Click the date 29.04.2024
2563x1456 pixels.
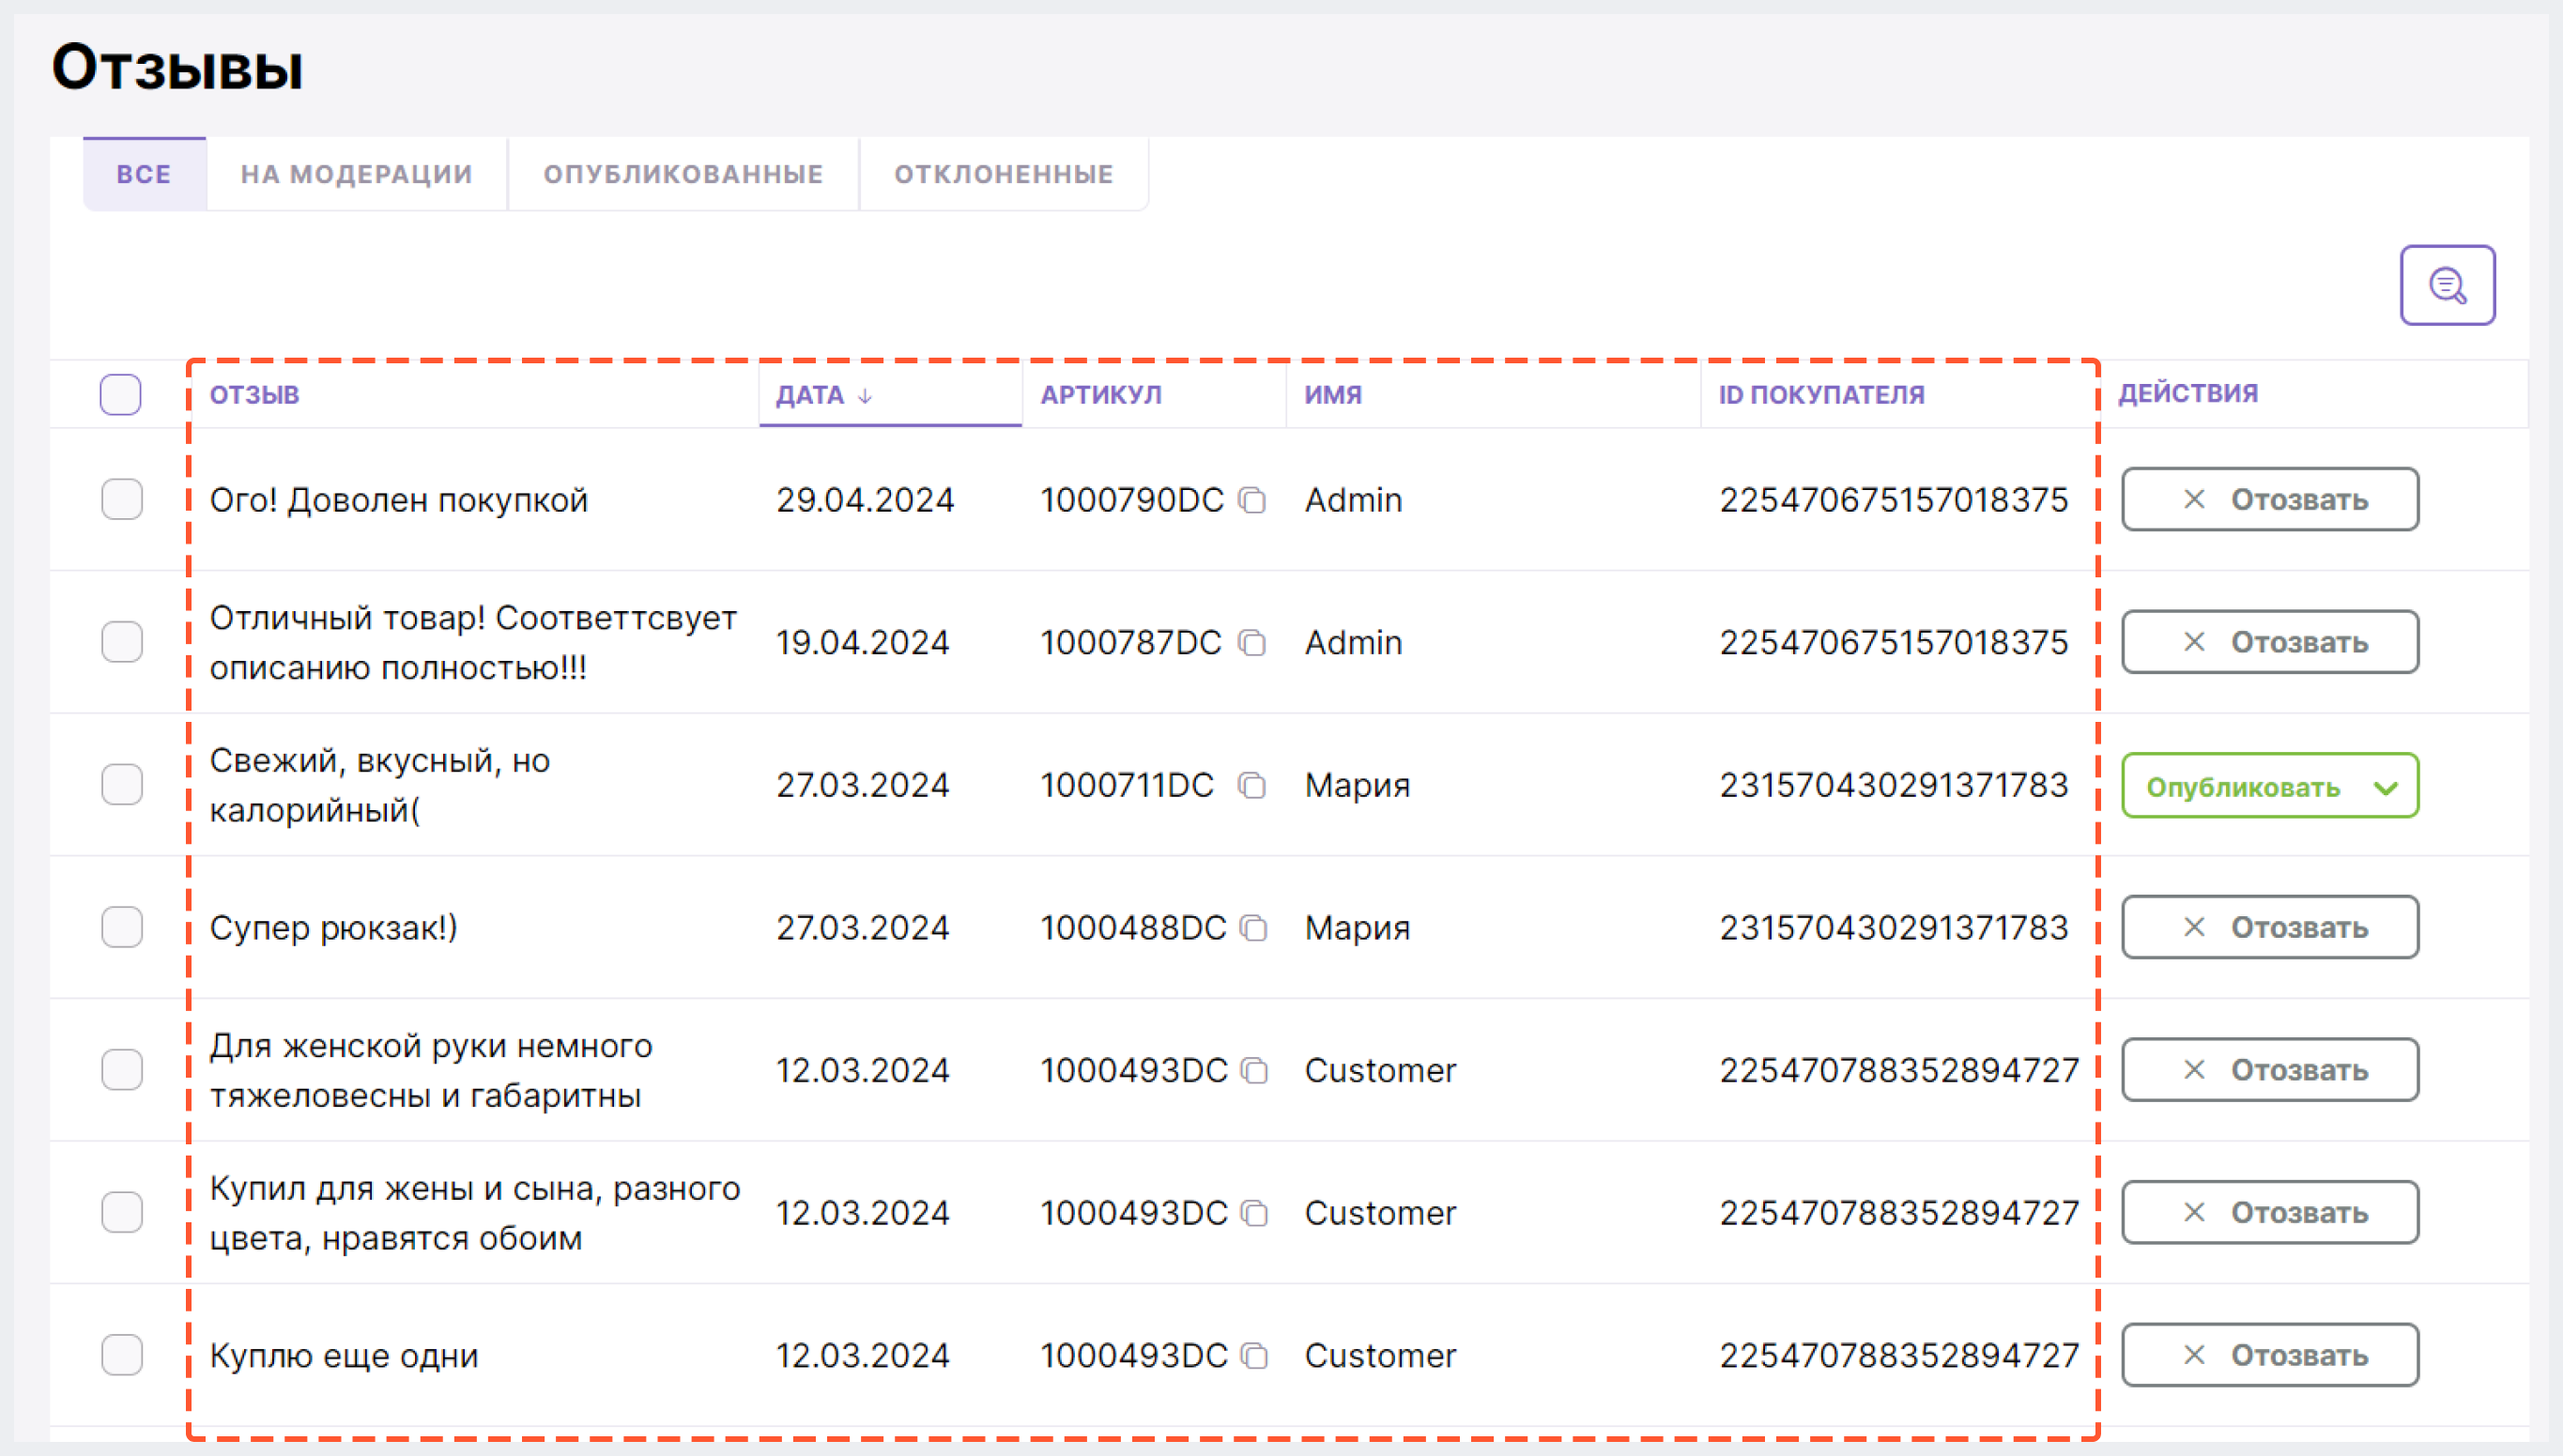[865, 499]
